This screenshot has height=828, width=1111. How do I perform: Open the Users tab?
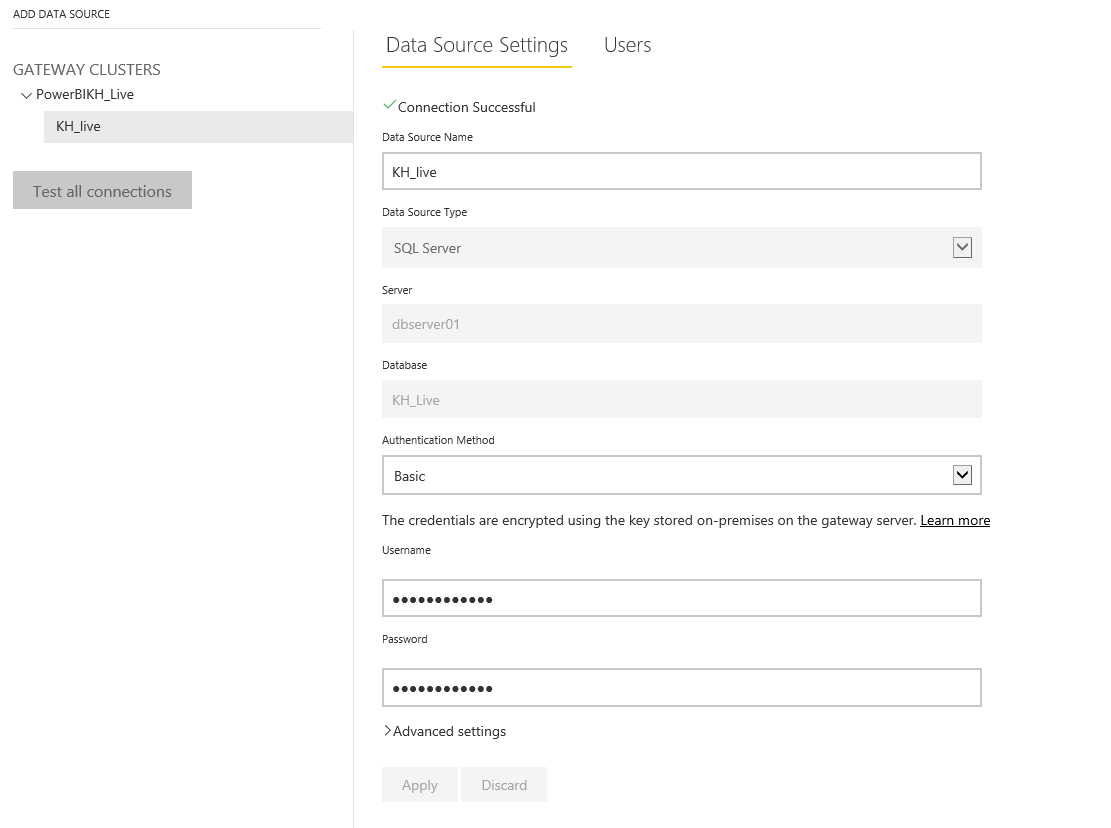(627, 45)
